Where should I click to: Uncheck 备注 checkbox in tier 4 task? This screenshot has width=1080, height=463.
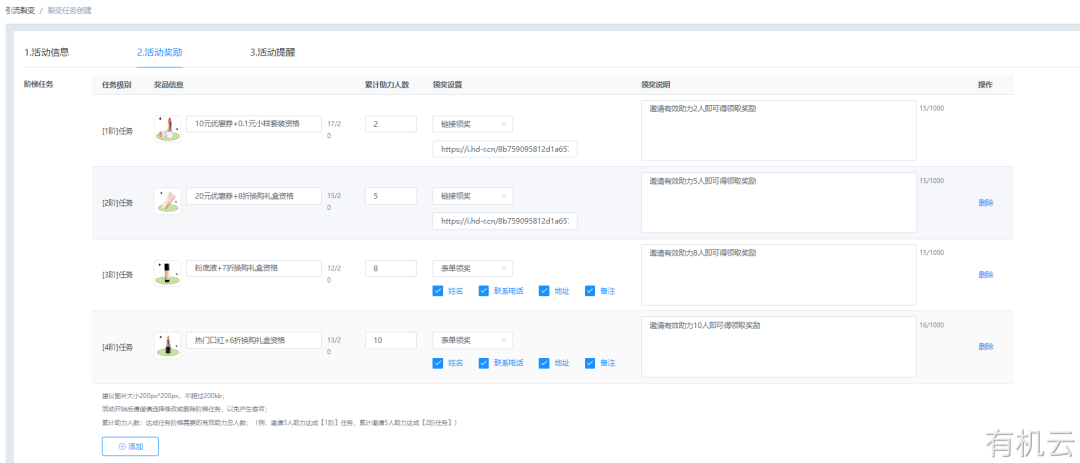590,362
